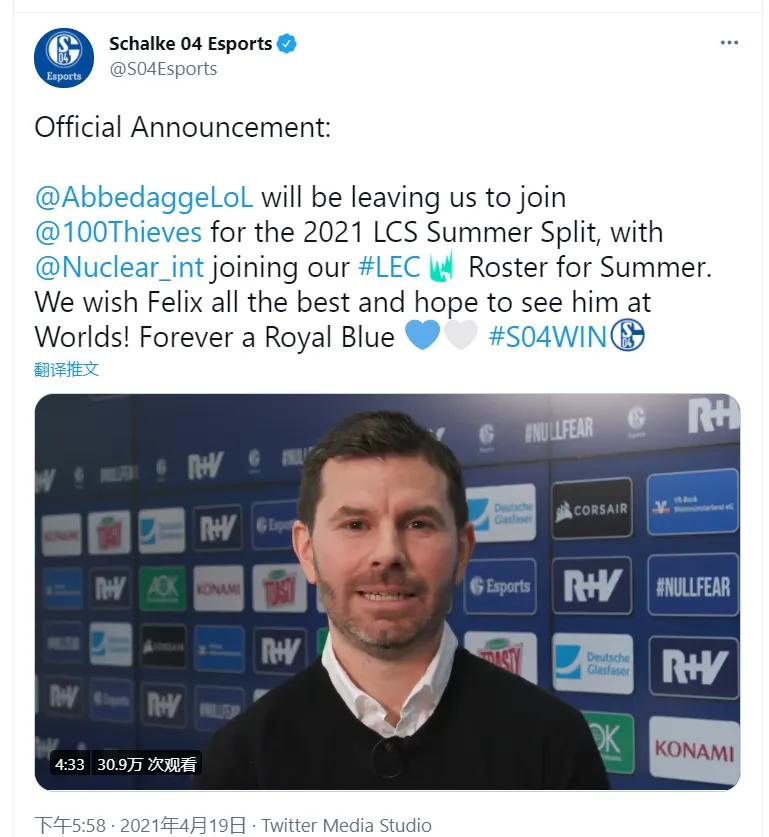Open the #LEC hashtag
This screenshot has height=837, width=769.
pyautogui.click(x=390, y=267)
